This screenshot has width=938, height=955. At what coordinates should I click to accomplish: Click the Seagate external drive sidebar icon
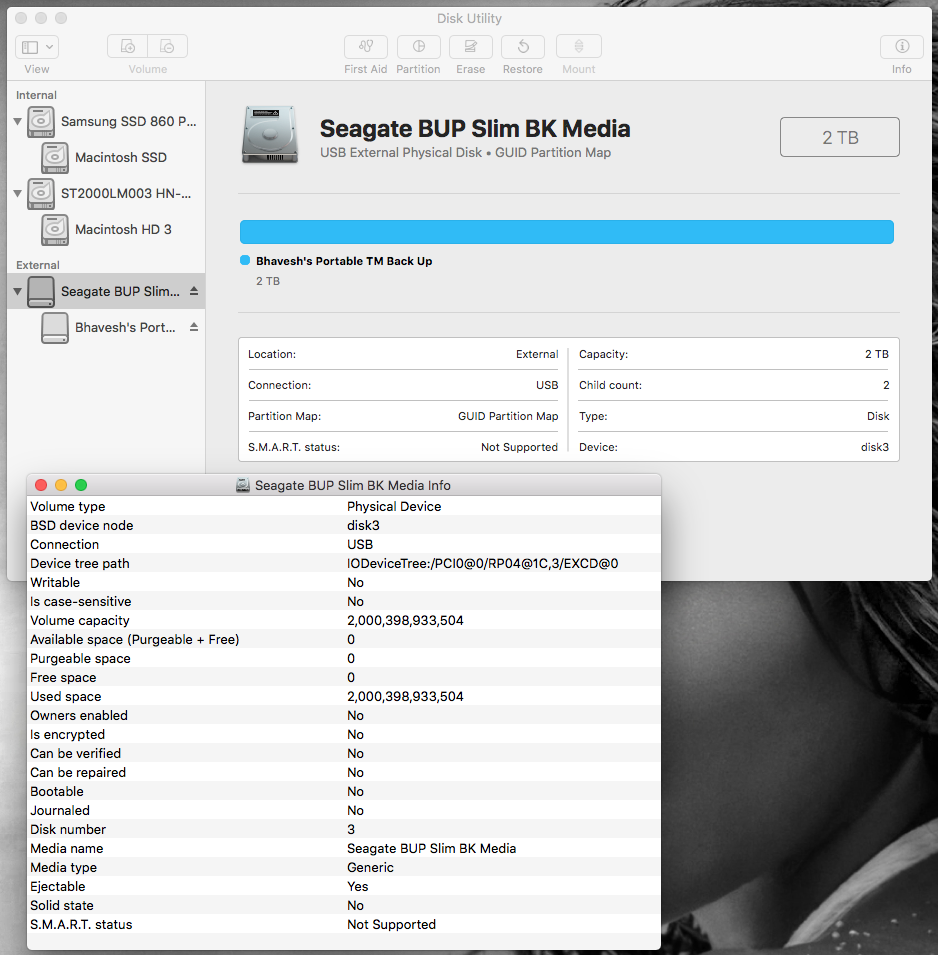point(41,291)
